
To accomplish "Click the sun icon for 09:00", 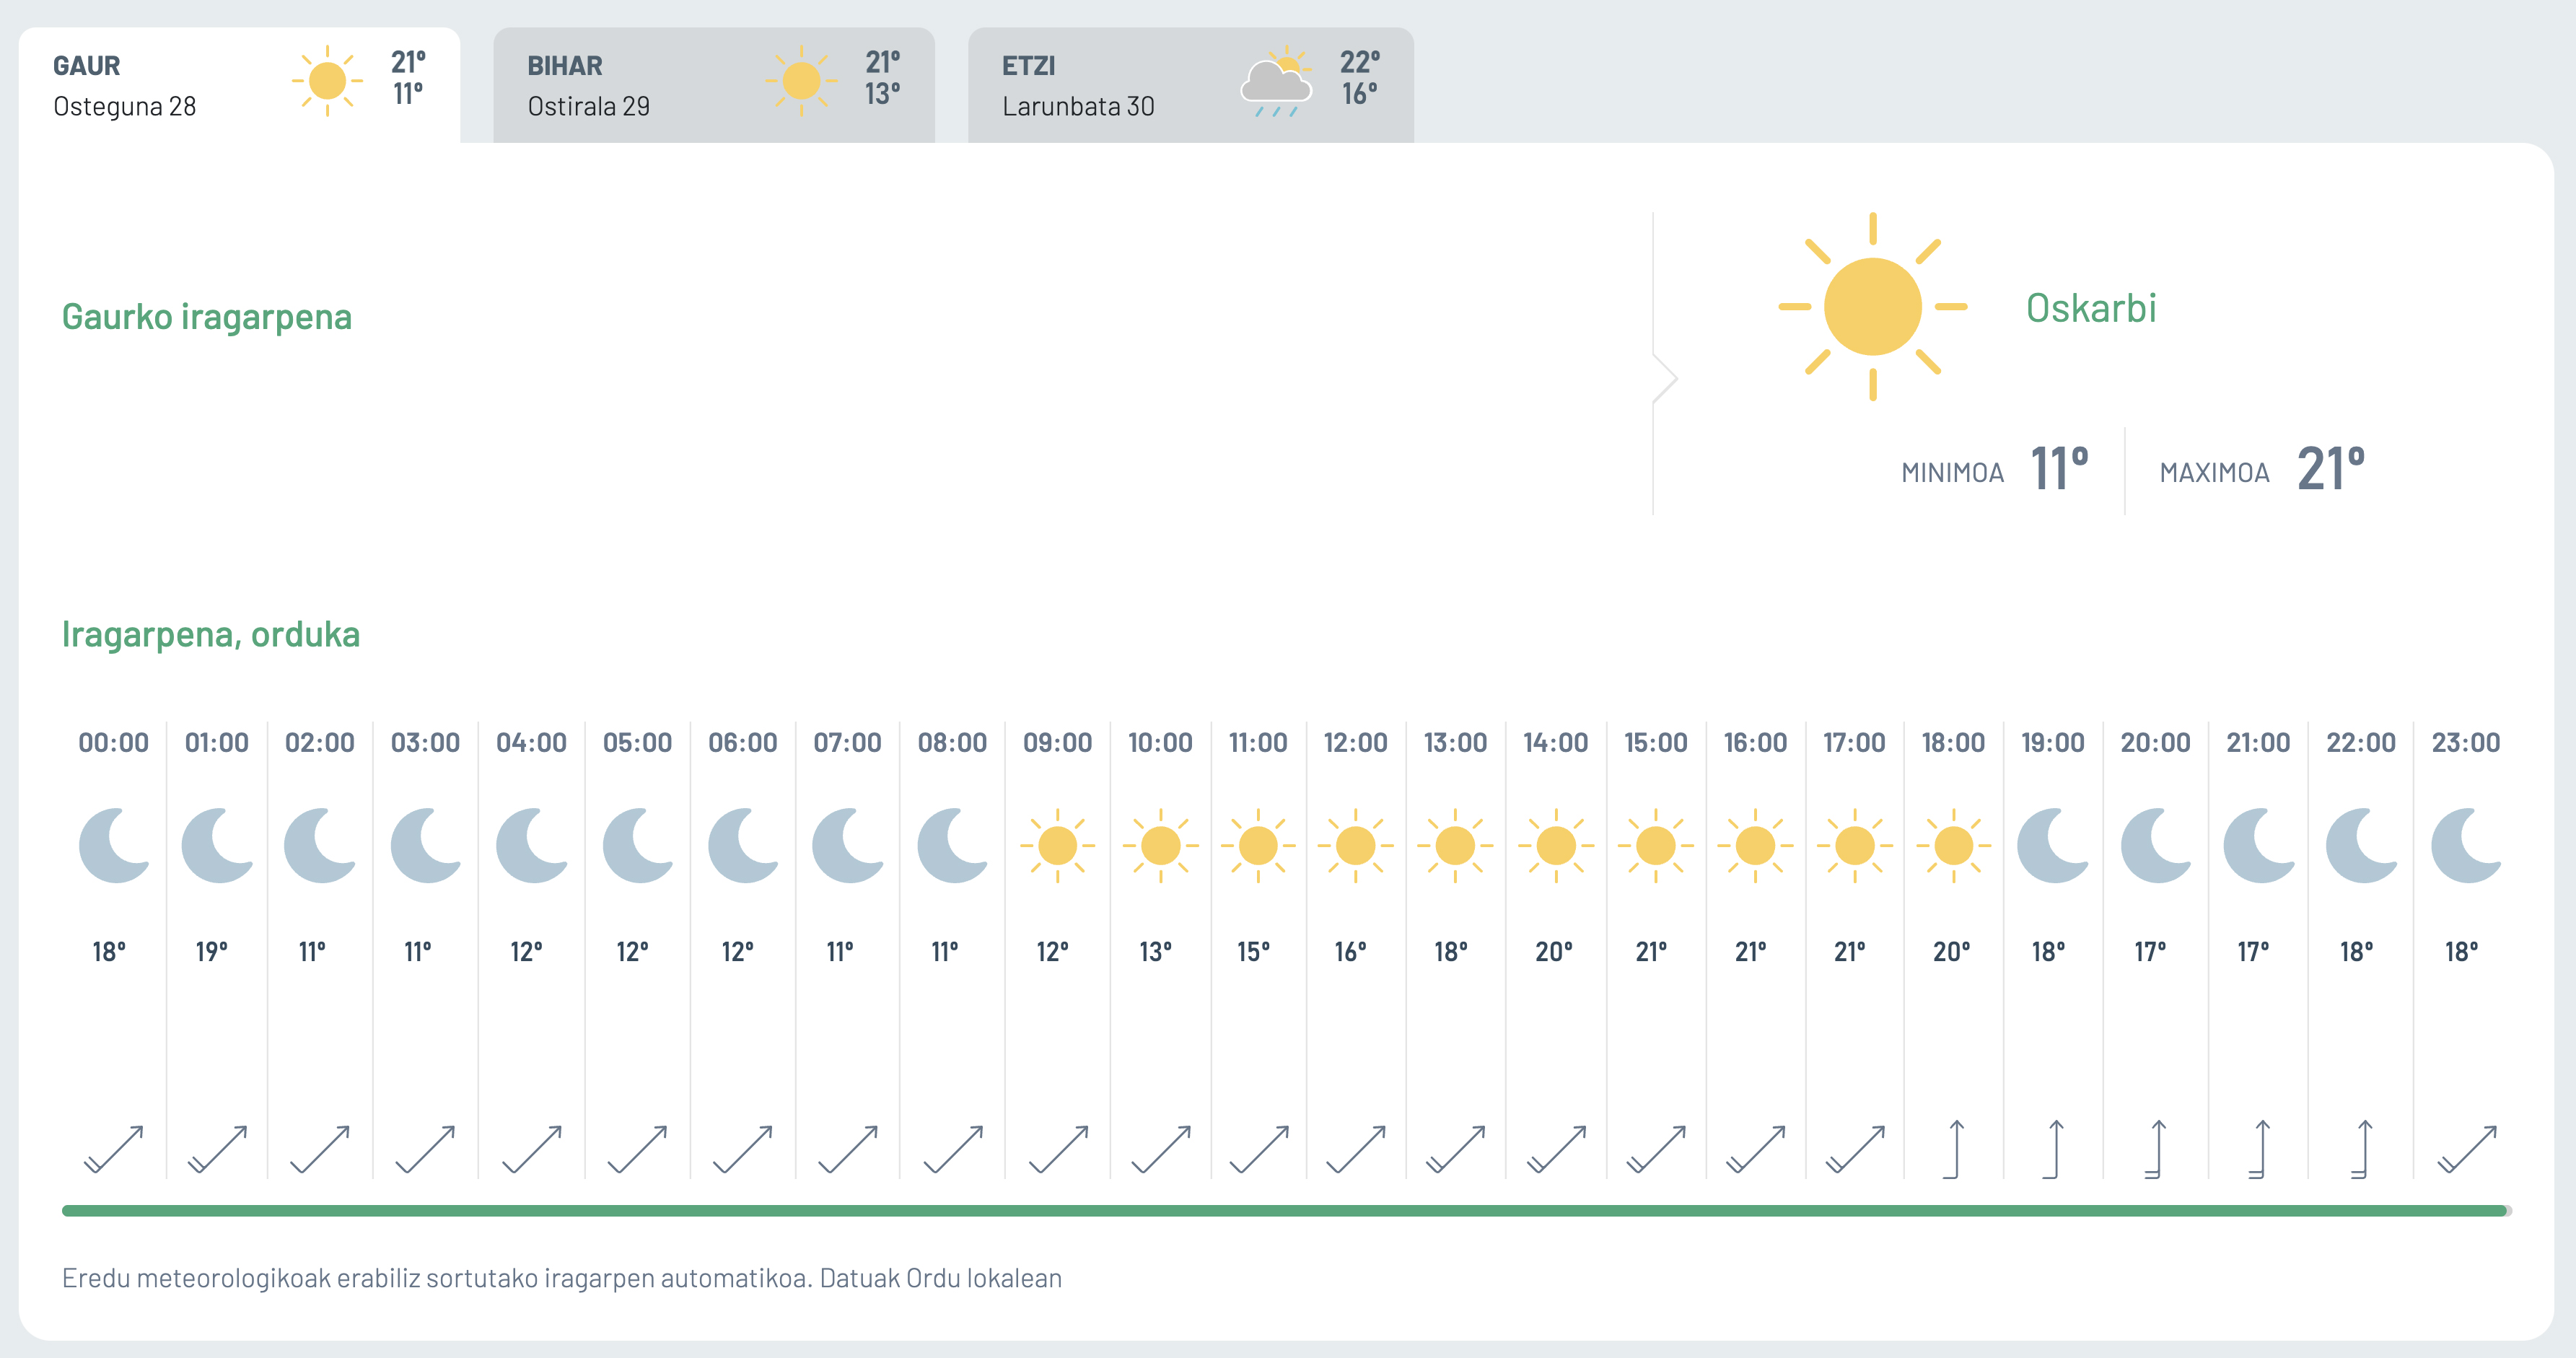I will pos(1057,845).
